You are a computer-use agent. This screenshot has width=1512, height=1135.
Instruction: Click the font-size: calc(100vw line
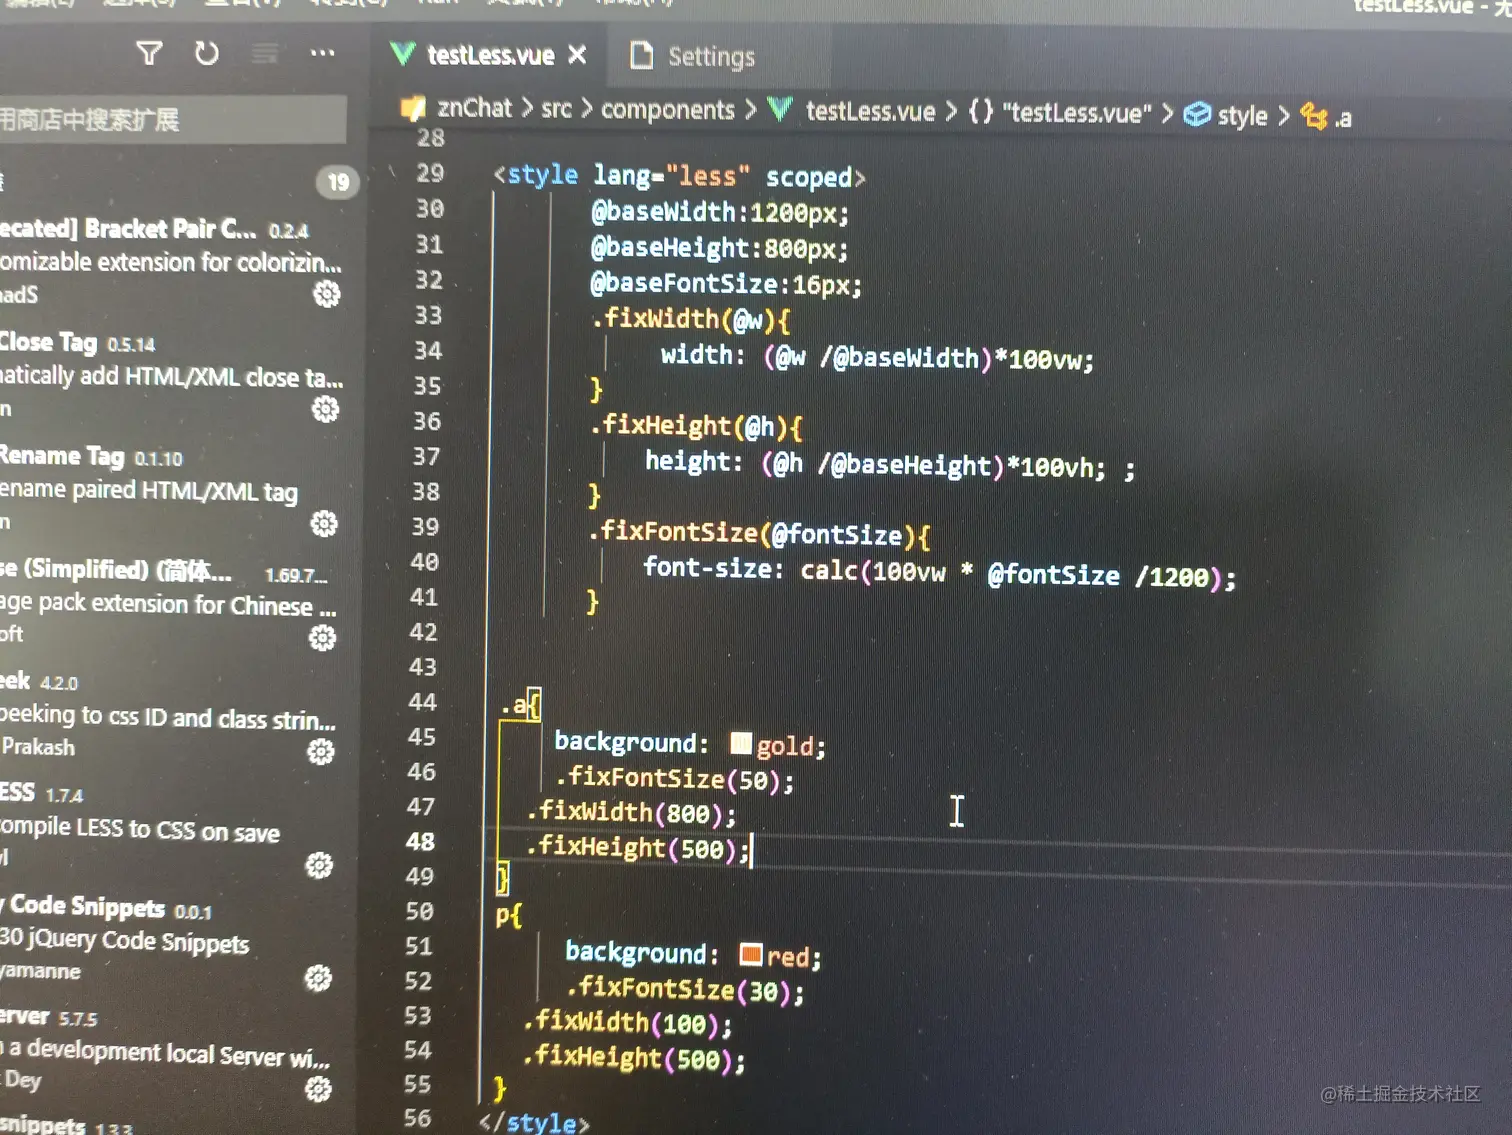[x=939, y=572]
